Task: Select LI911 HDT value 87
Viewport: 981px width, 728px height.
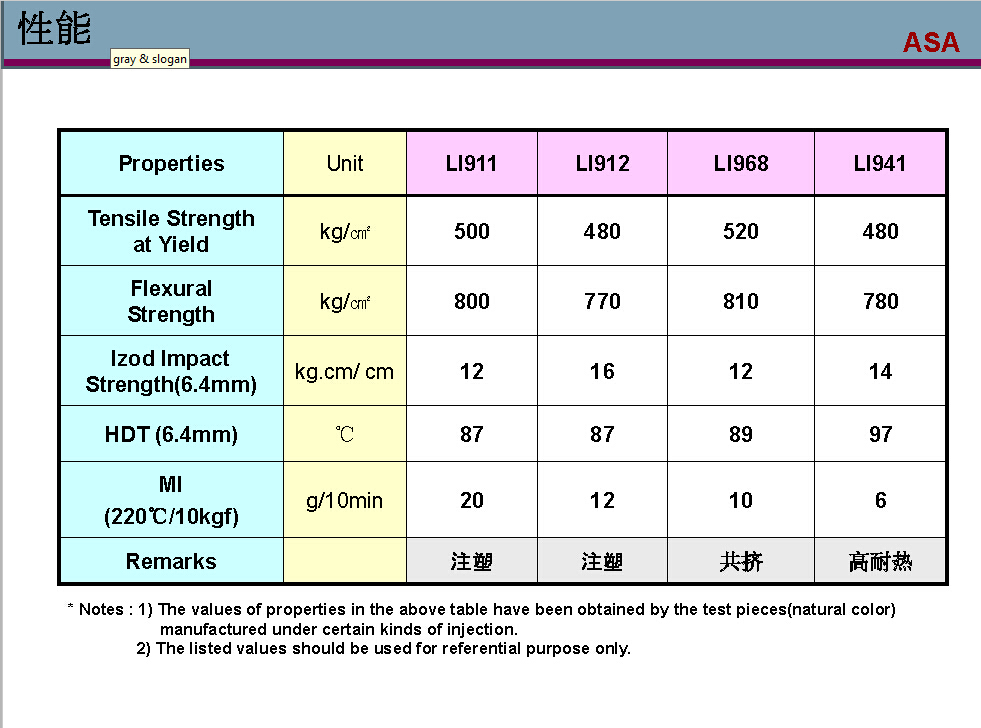Action: [x=472, y=434]
